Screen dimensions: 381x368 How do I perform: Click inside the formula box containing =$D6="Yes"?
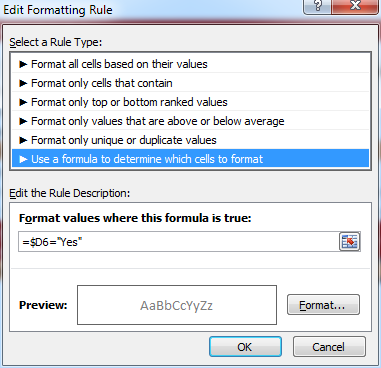point(179,242)
